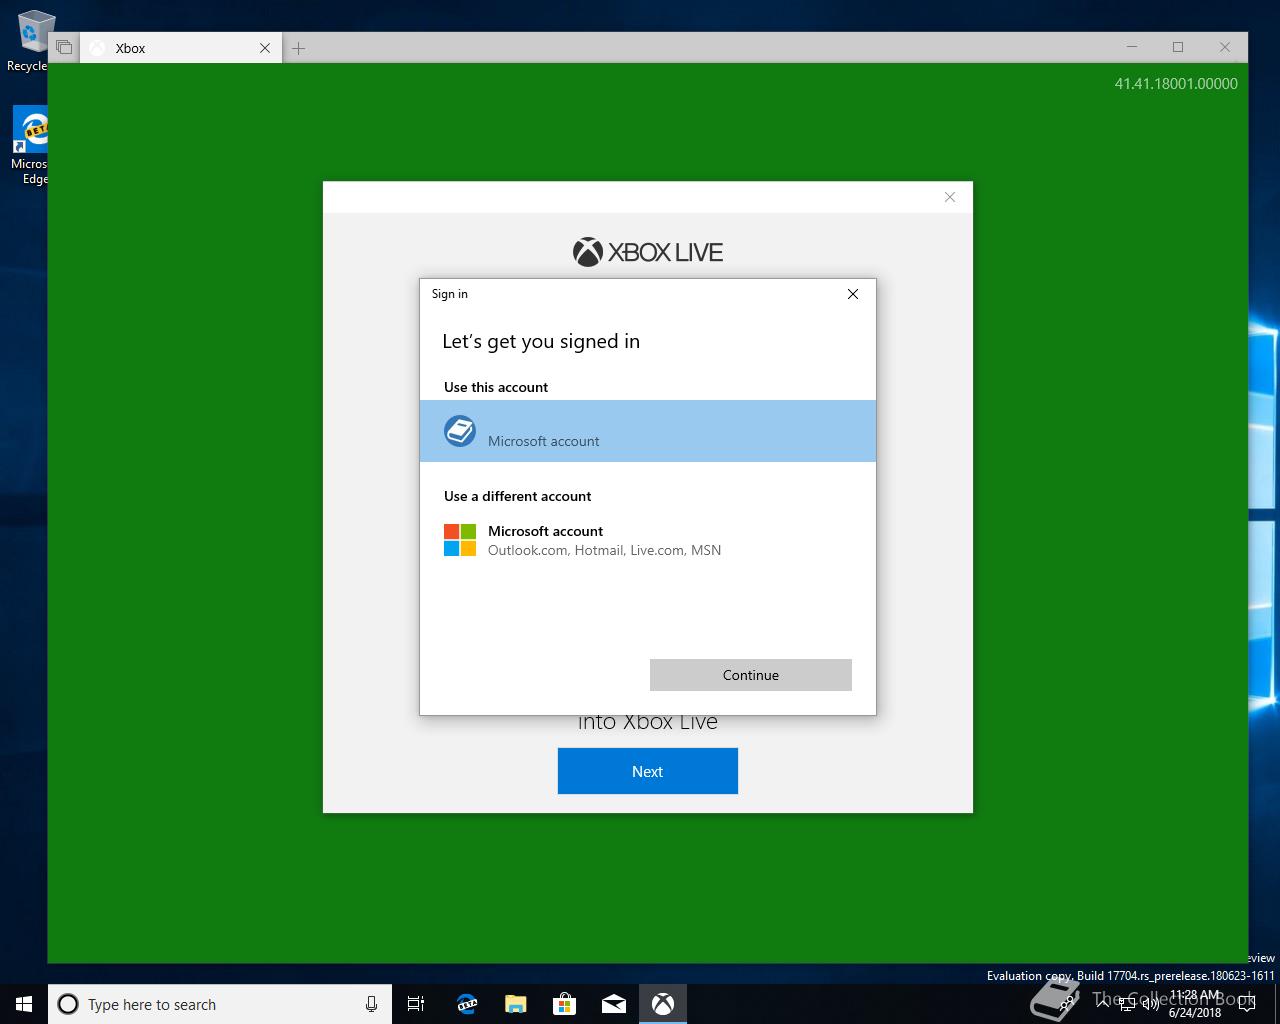Image resolution: width=1280 pixels, height=1024 pixels.
Task: Click the into Xbox Live text
Action: click(x=647, y=723)
